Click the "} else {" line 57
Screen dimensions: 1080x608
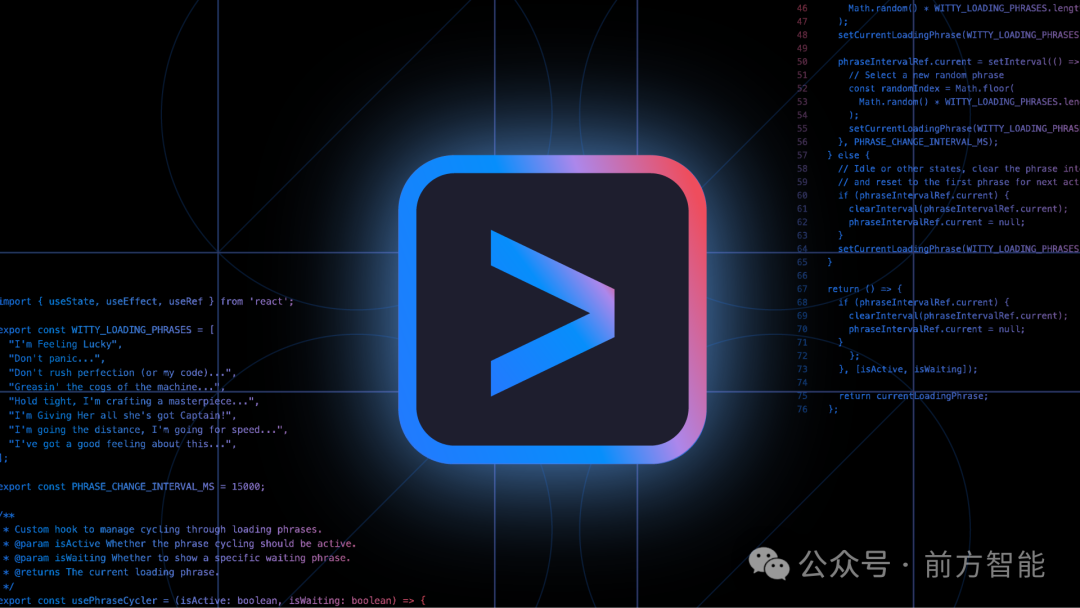849,156
